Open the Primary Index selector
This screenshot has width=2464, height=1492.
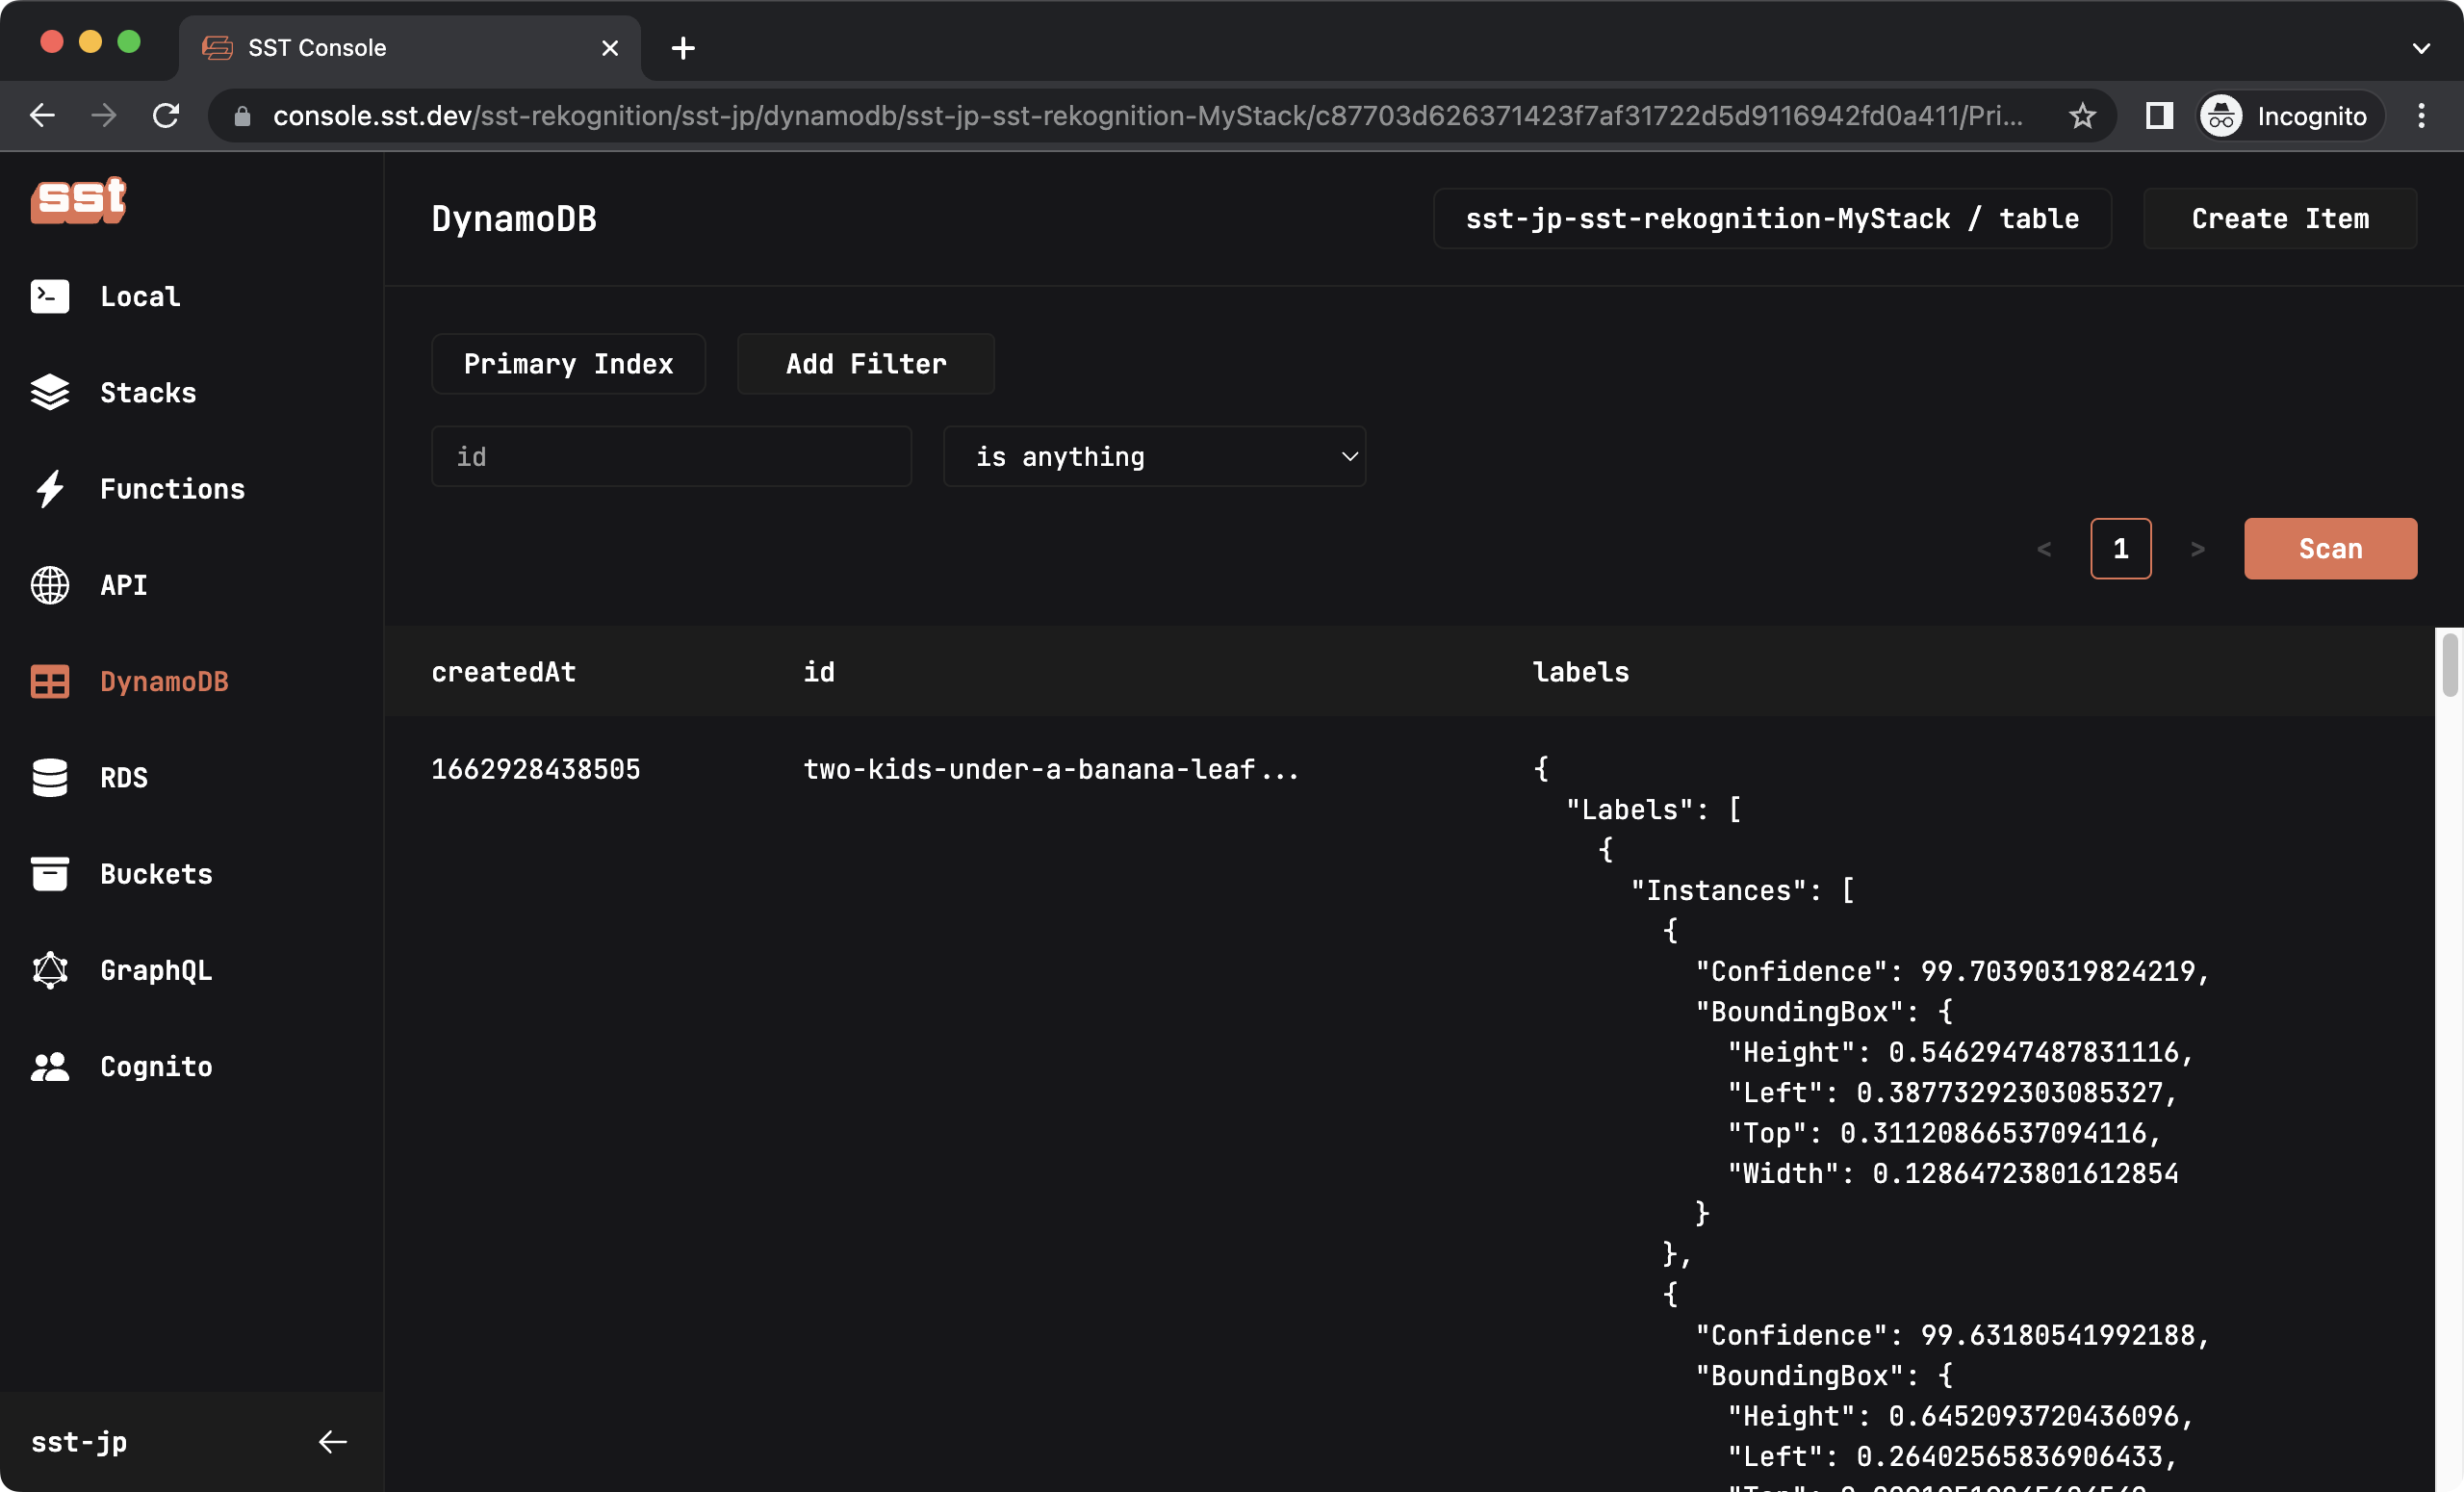click(x=568, y=363)
